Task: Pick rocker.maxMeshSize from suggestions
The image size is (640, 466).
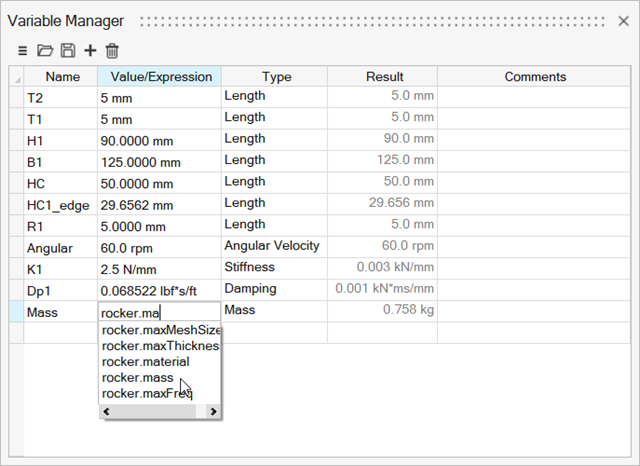Action: pos(160,330)
